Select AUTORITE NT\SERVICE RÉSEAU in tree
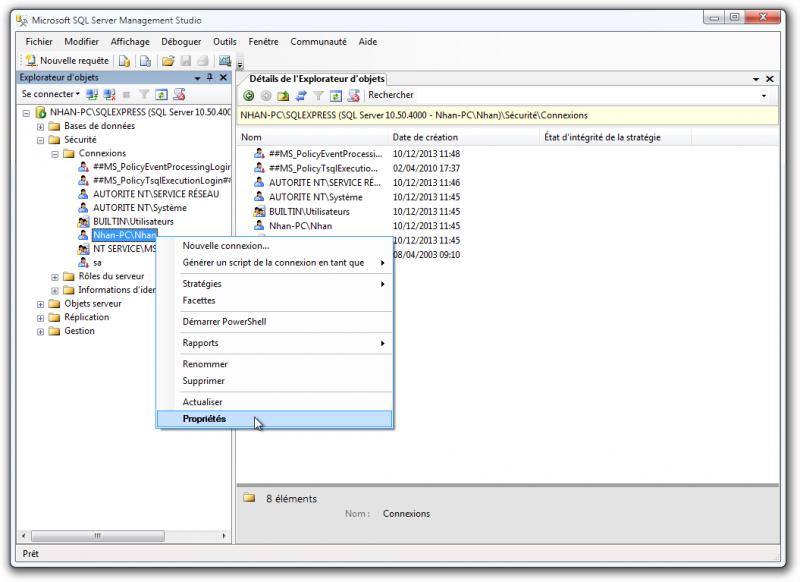800x582 pixels. [x=156, y=194]
